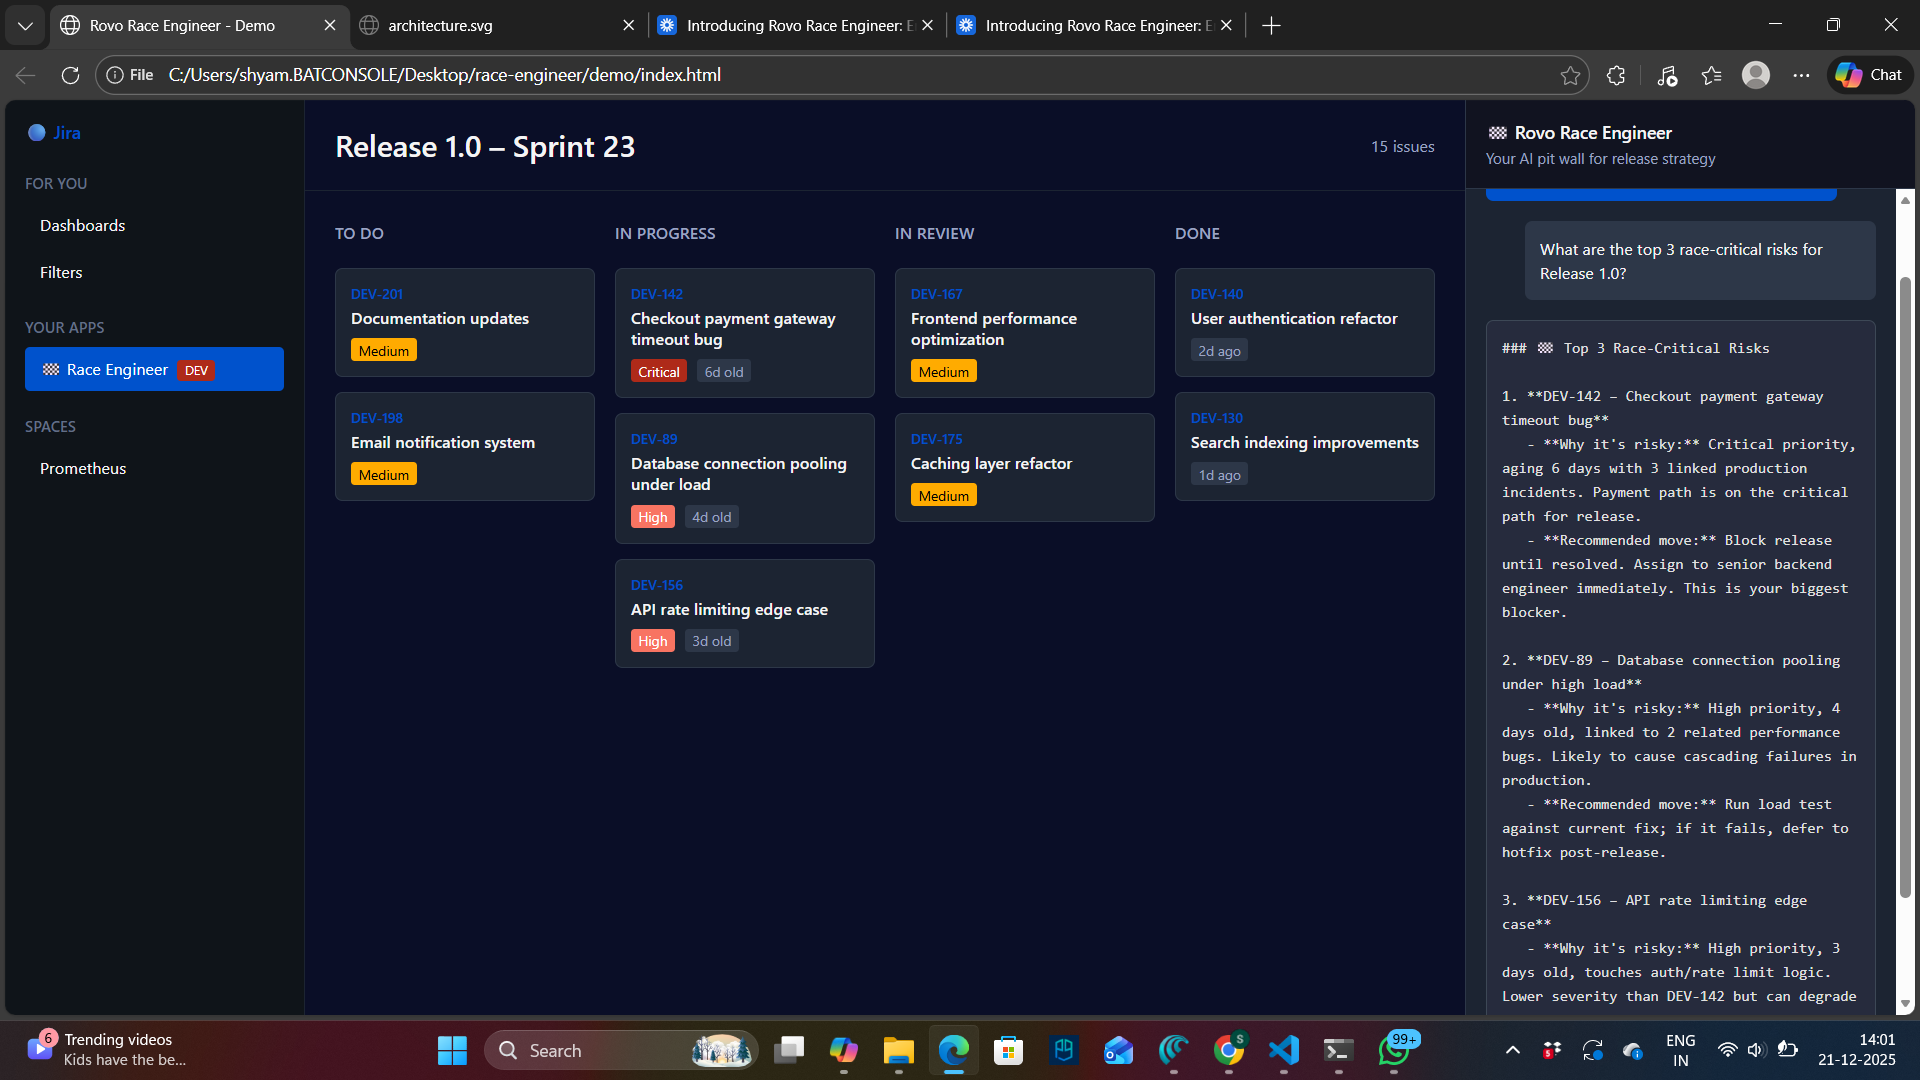The height and width of the screenshot is (1080, 1920).
Task: Open the Copilot Chat button
Action: click(x=1870, y=75)
